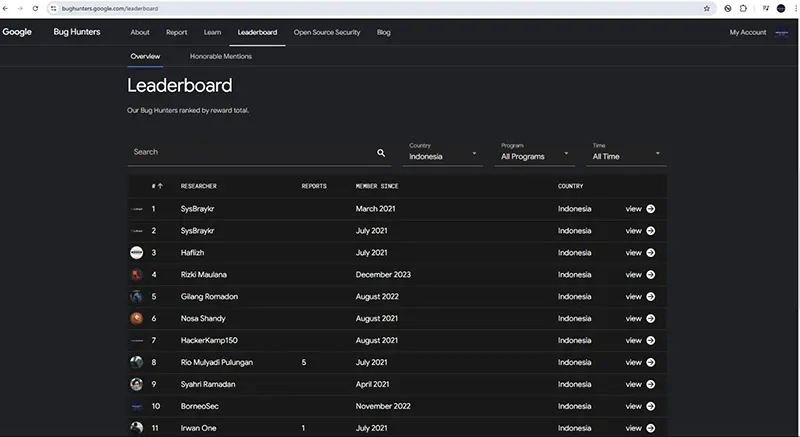Image resolution: width=800 pixels, height=437 pixels.
Task: Click the avatar of Gilang Romadon
Action: (136, 296)
